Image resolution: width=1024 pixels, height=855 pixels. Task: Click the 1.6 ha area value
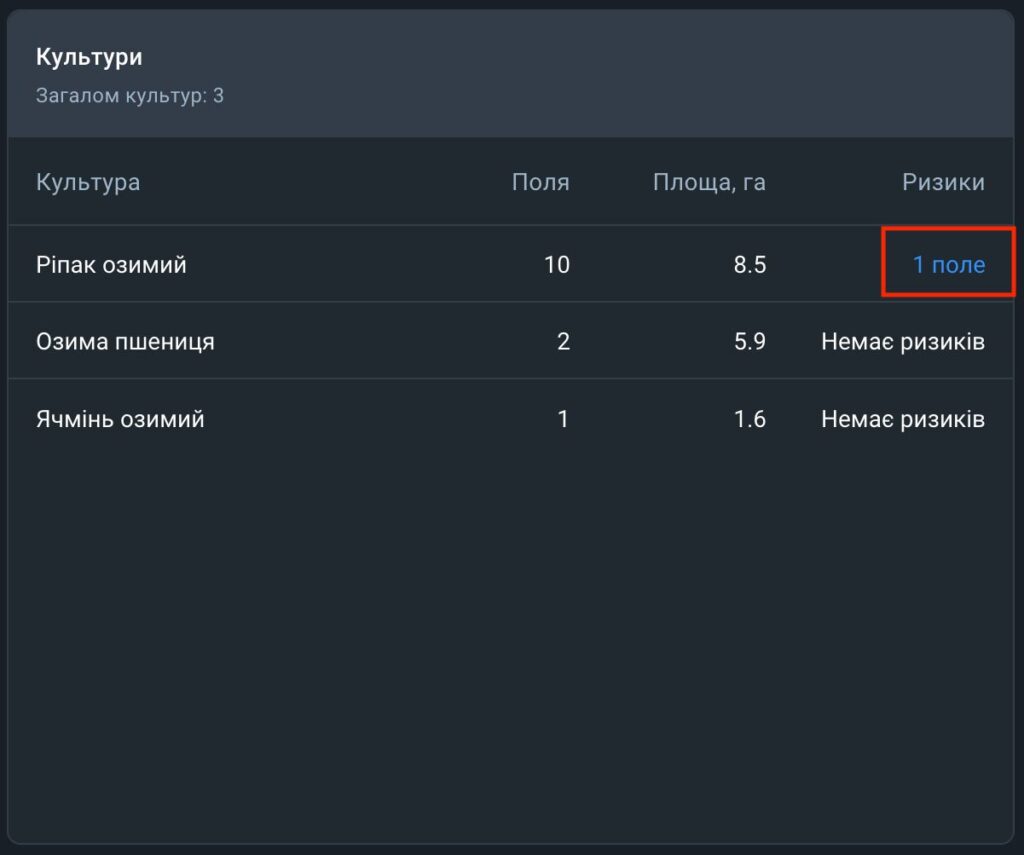749,419
